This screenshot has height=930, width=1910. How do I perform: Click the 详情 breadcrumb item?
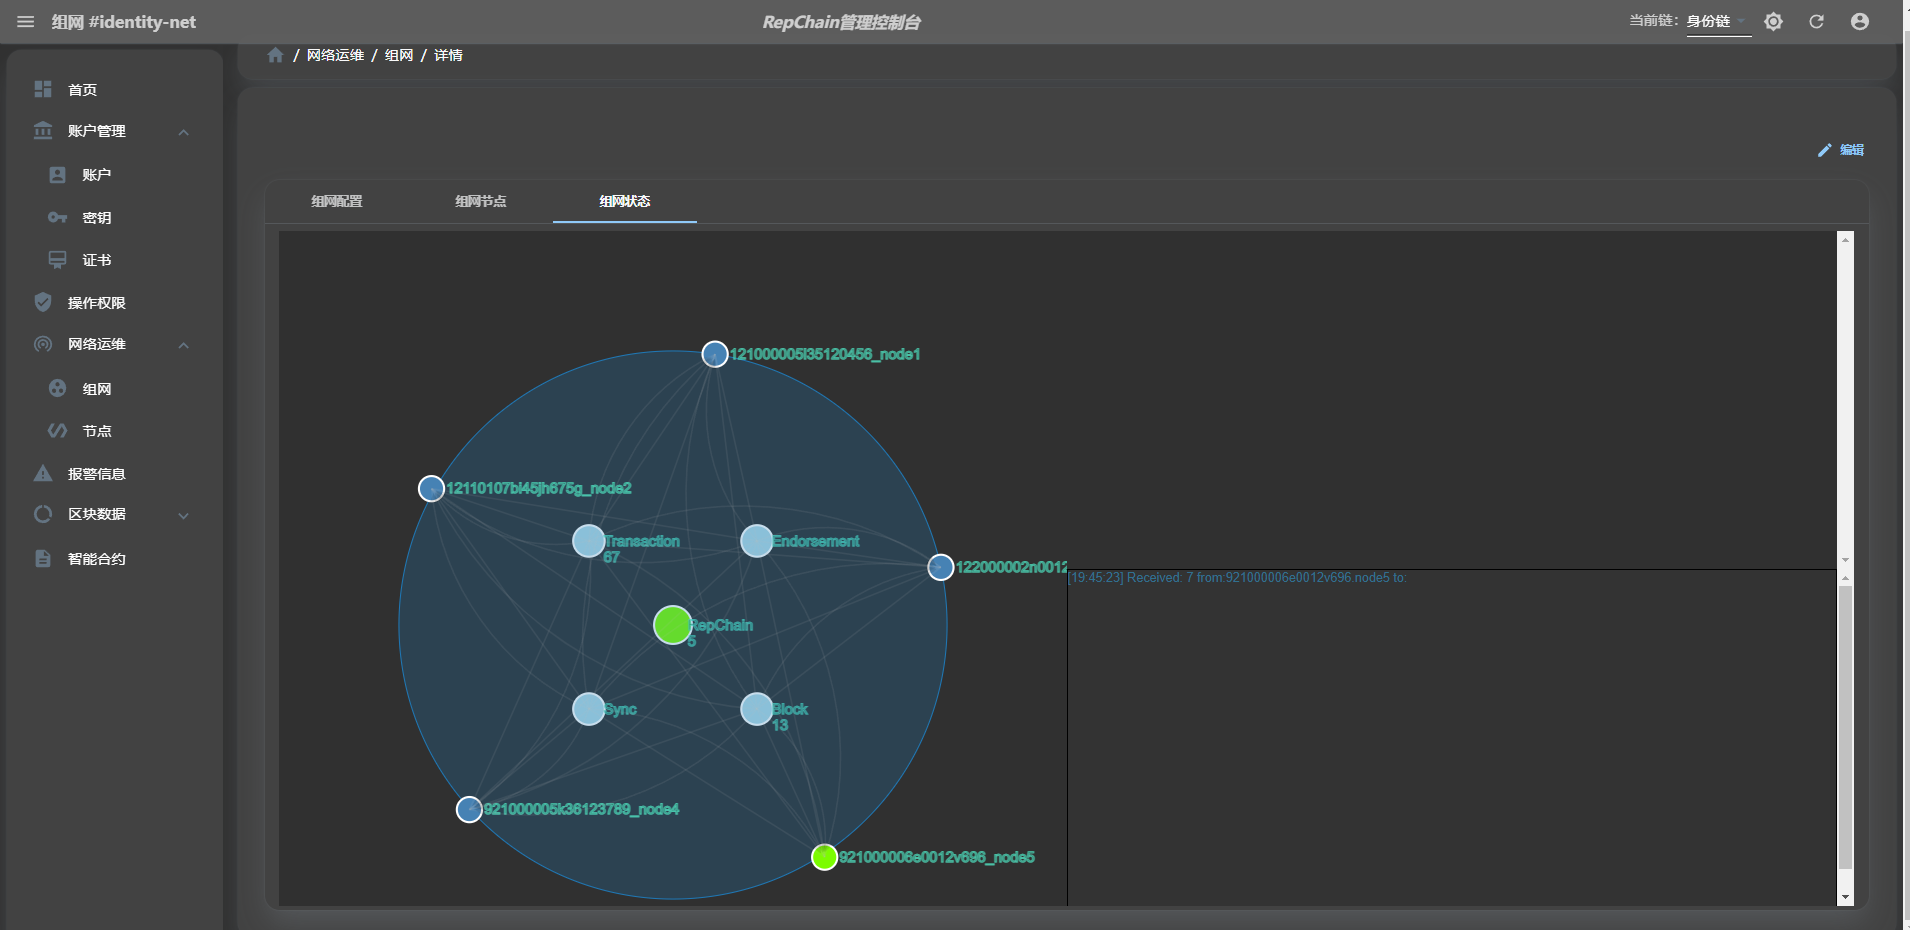coord(448,55)
